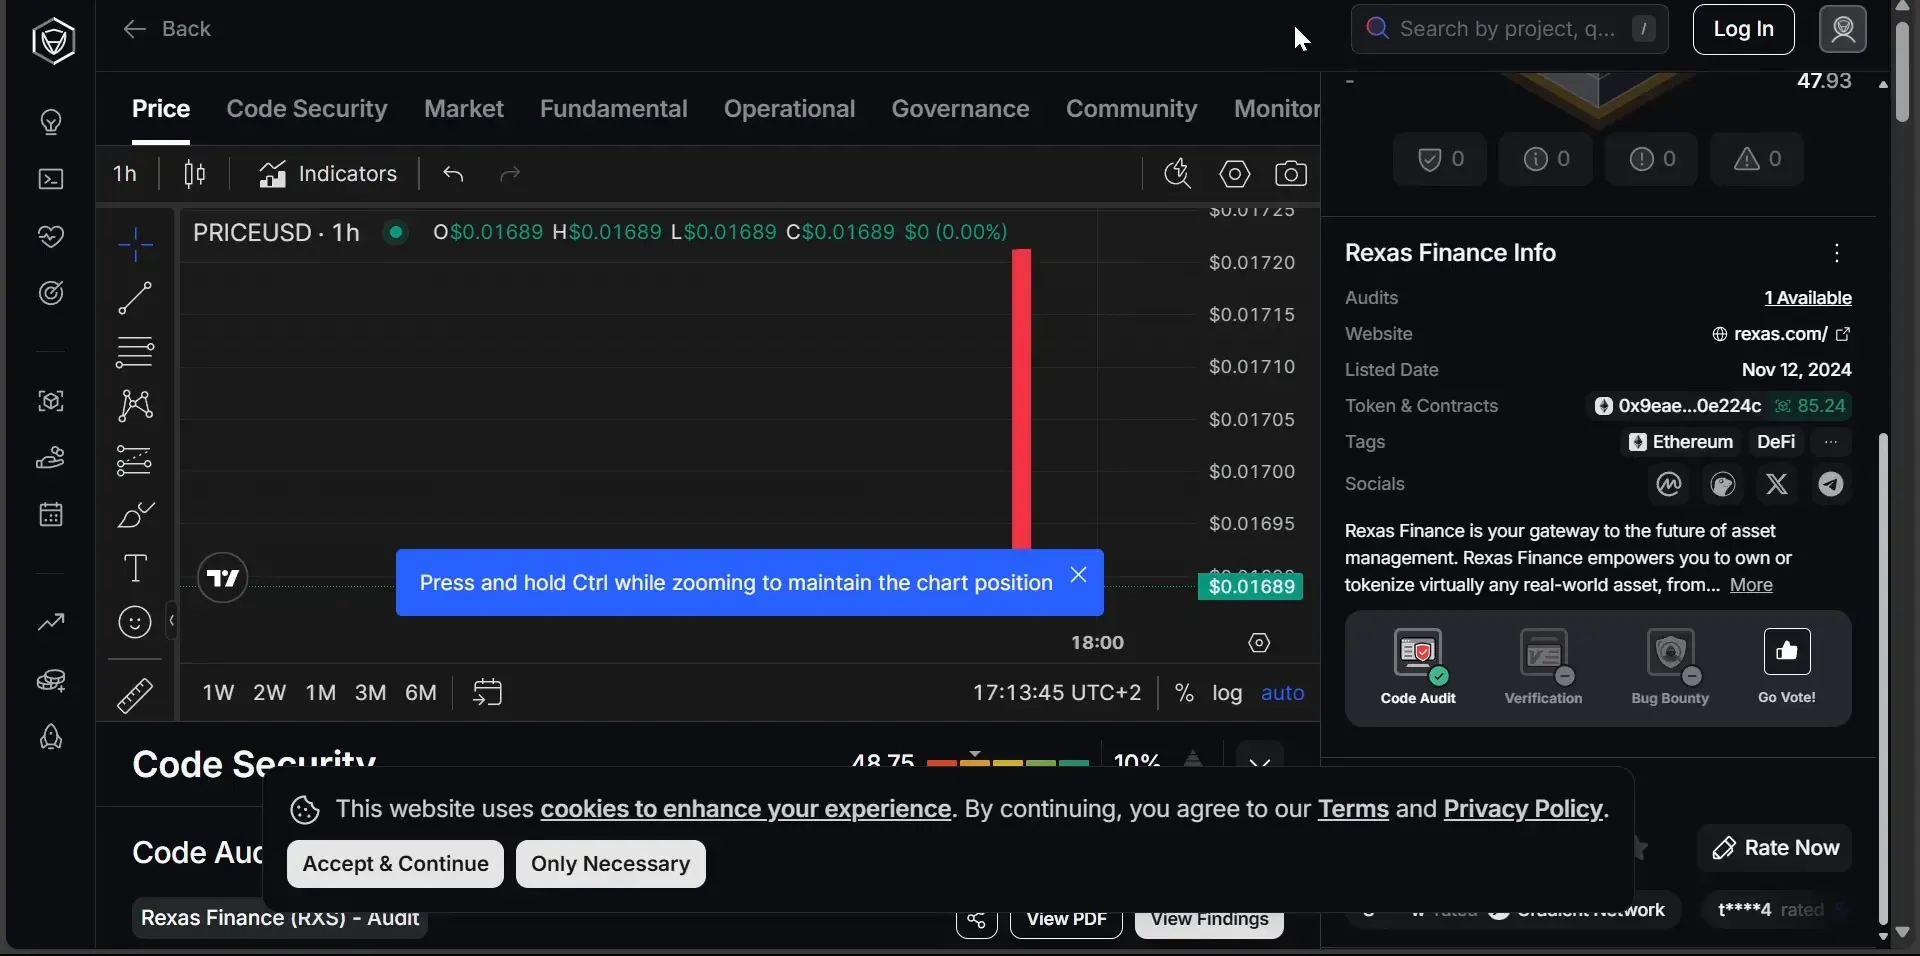Select the crosshair cursor tool

135,244
